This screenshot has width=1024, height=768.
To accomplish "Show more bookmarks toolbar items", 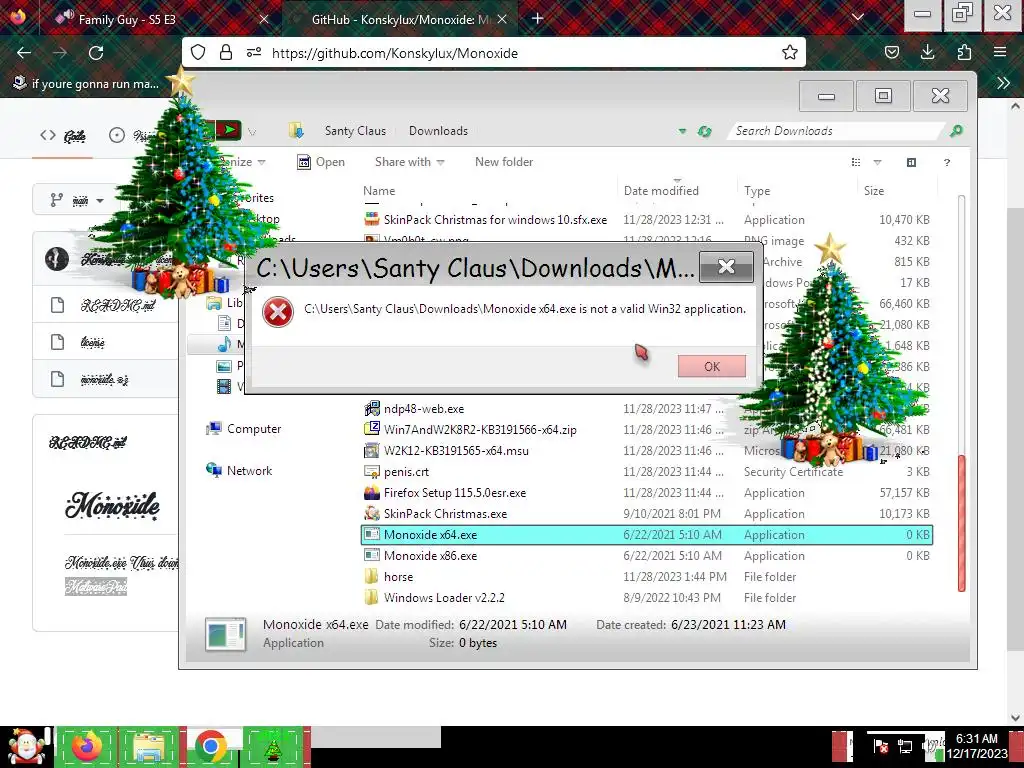I will coord(1003,83).
